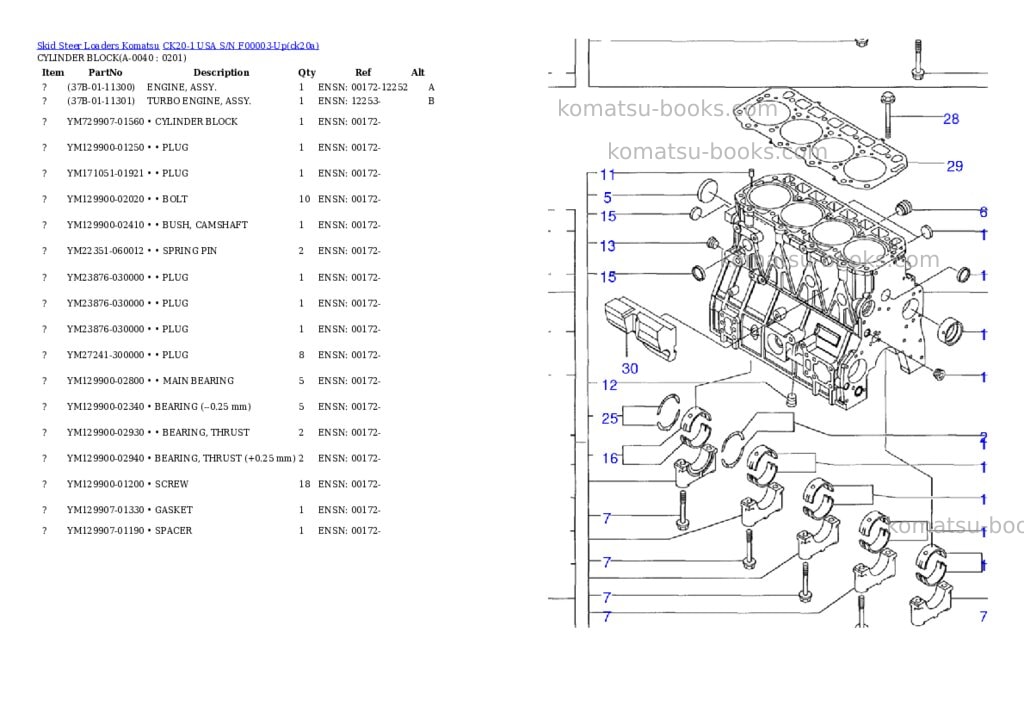Click callout number 11 in diagram

[608, 174]
